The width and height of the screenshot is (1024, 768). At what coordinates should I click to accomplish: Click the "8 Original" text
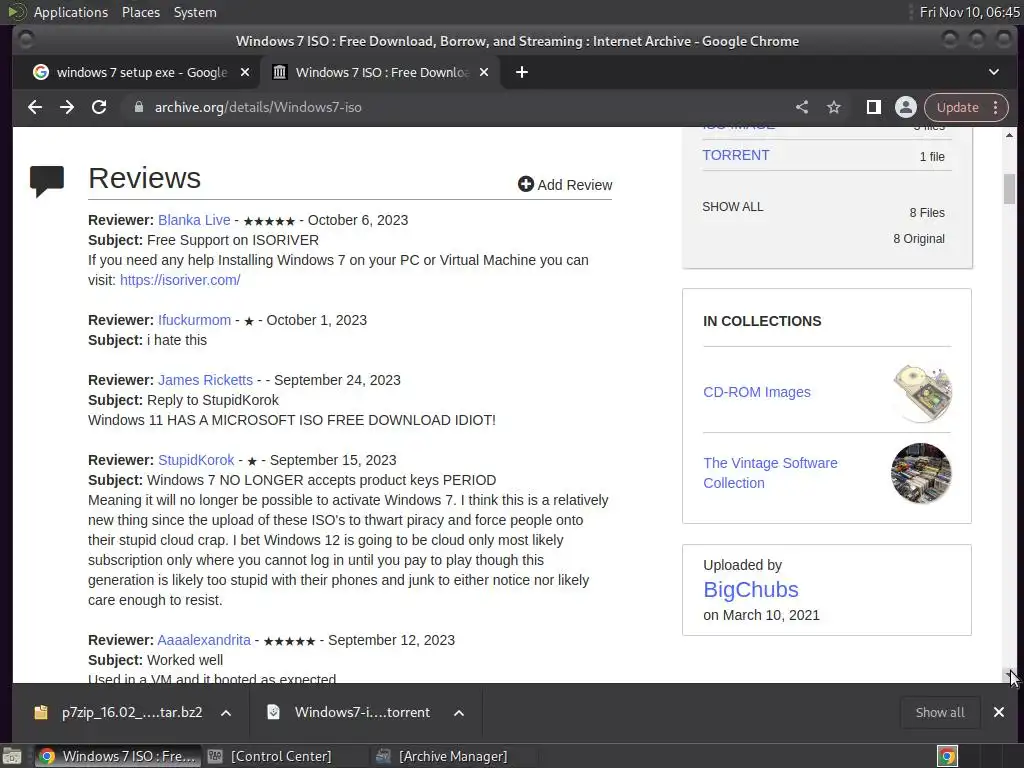[x=919, y=239]
